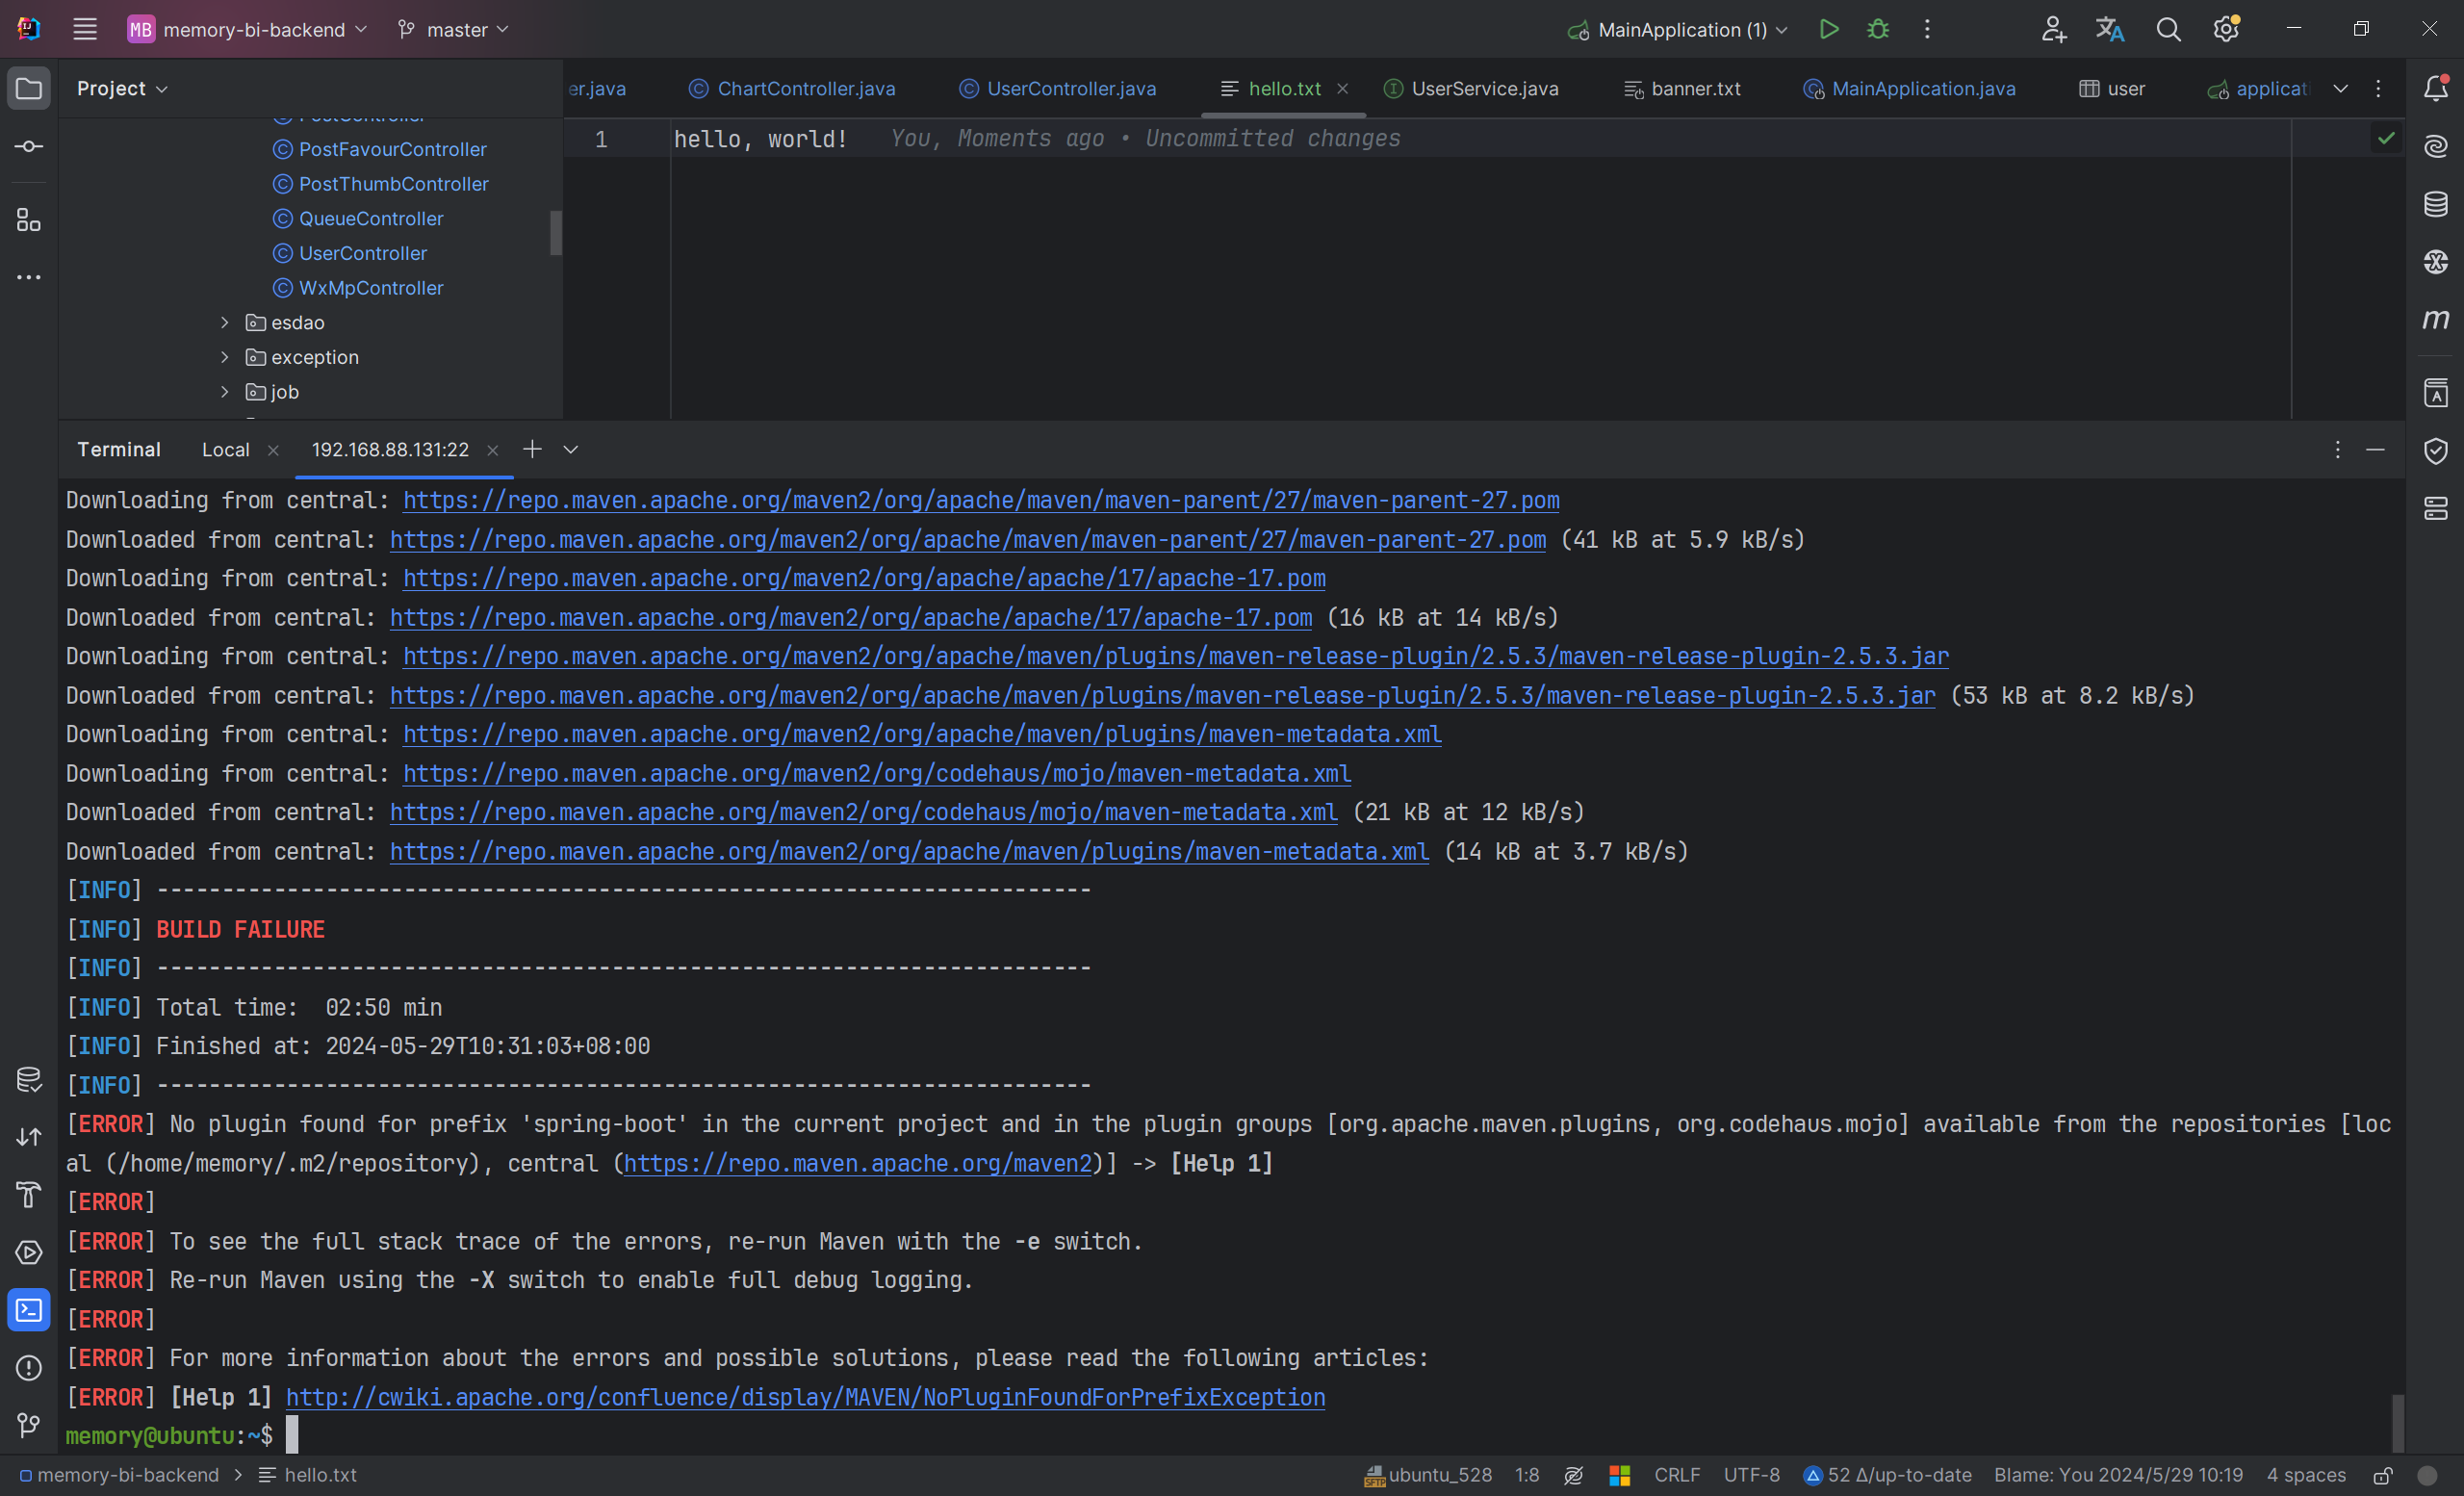Open more run actions menu

1927,29
